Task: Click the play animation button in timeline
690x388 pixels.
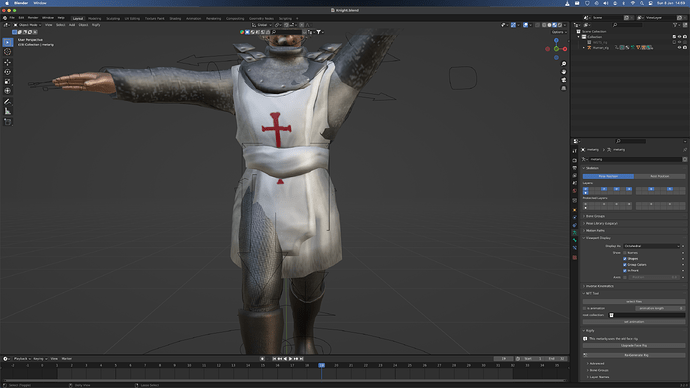Action: click(x=290, y=359)
